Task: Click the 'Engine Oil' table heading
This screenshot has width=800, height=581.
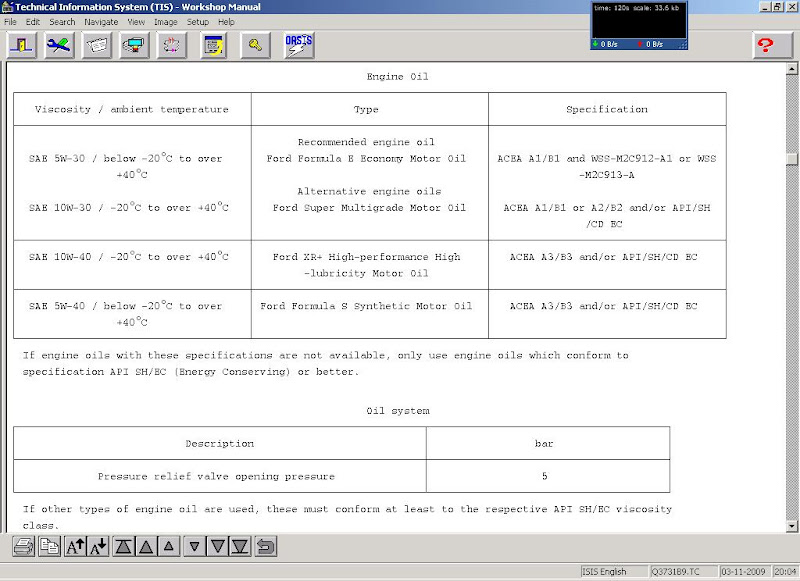Action: (397, 77)
